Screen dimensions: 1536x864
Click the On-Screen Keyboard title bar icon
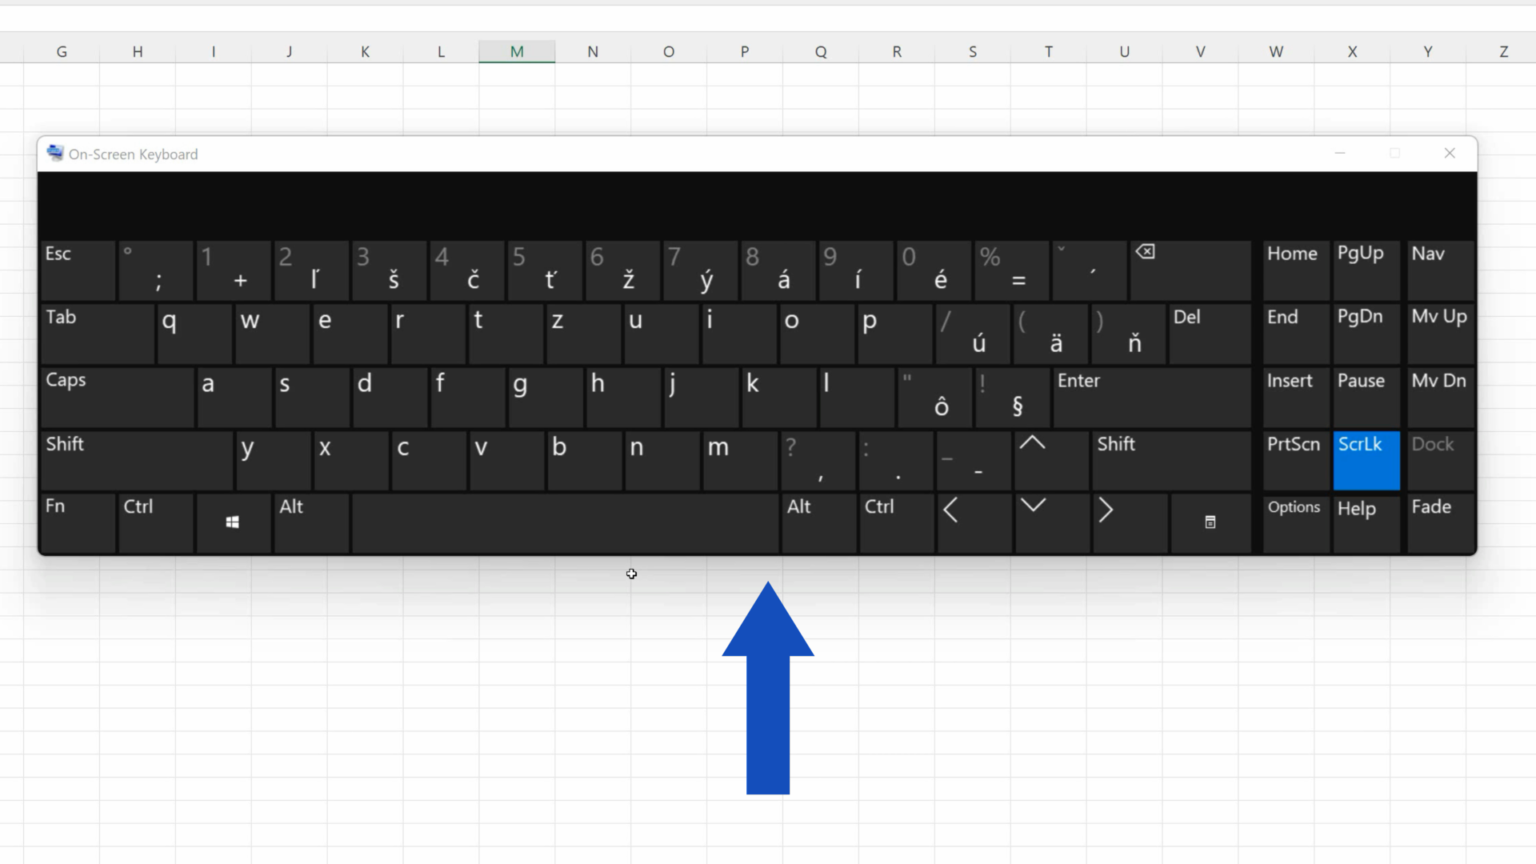pyautogui.click(x=53, y=152)
